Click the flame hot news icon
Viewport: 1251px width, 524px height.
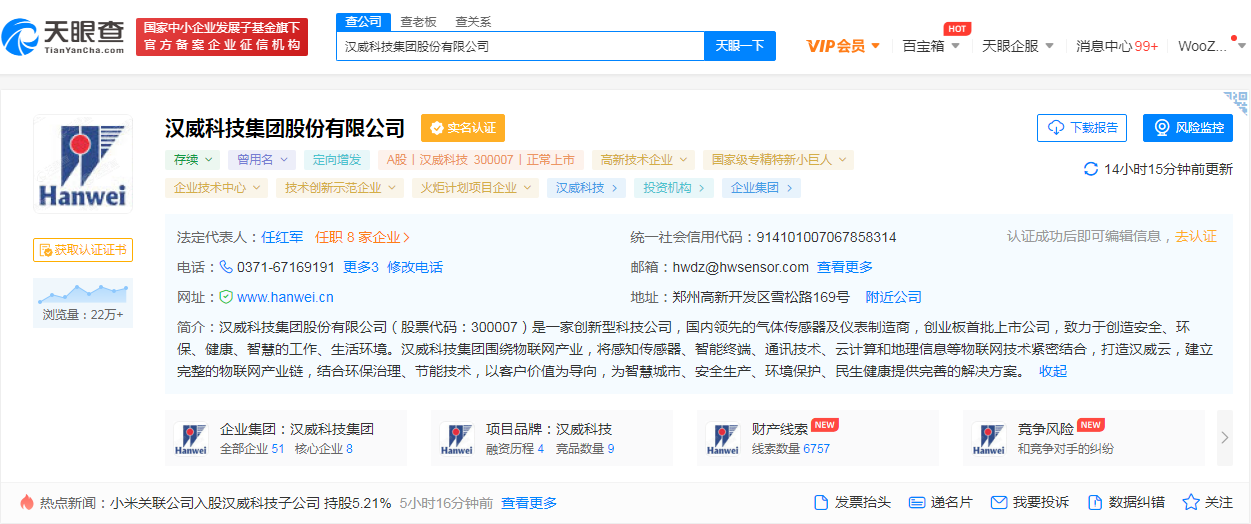click(26, 502)
